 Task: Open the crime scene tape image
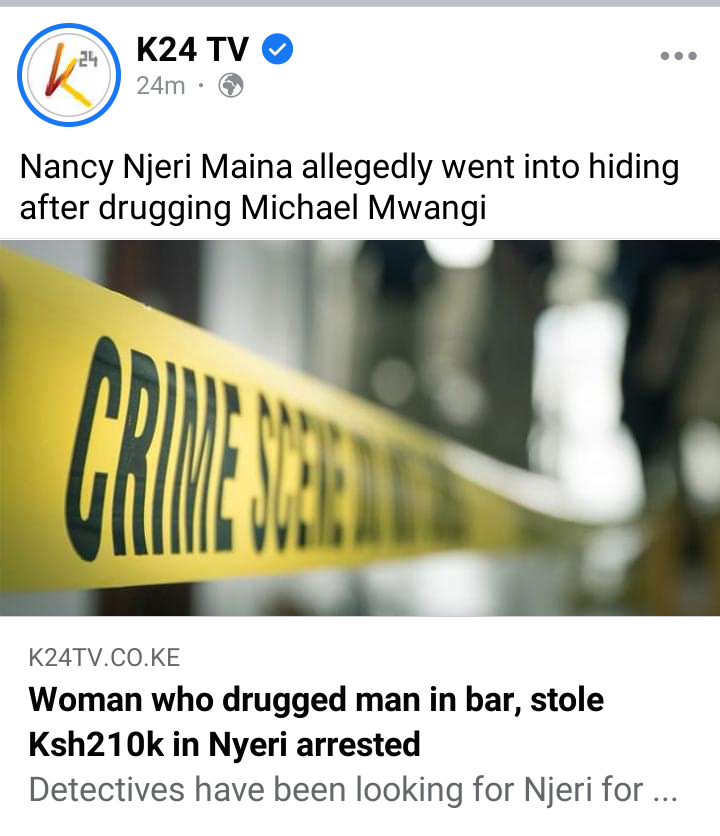[360, 428]
